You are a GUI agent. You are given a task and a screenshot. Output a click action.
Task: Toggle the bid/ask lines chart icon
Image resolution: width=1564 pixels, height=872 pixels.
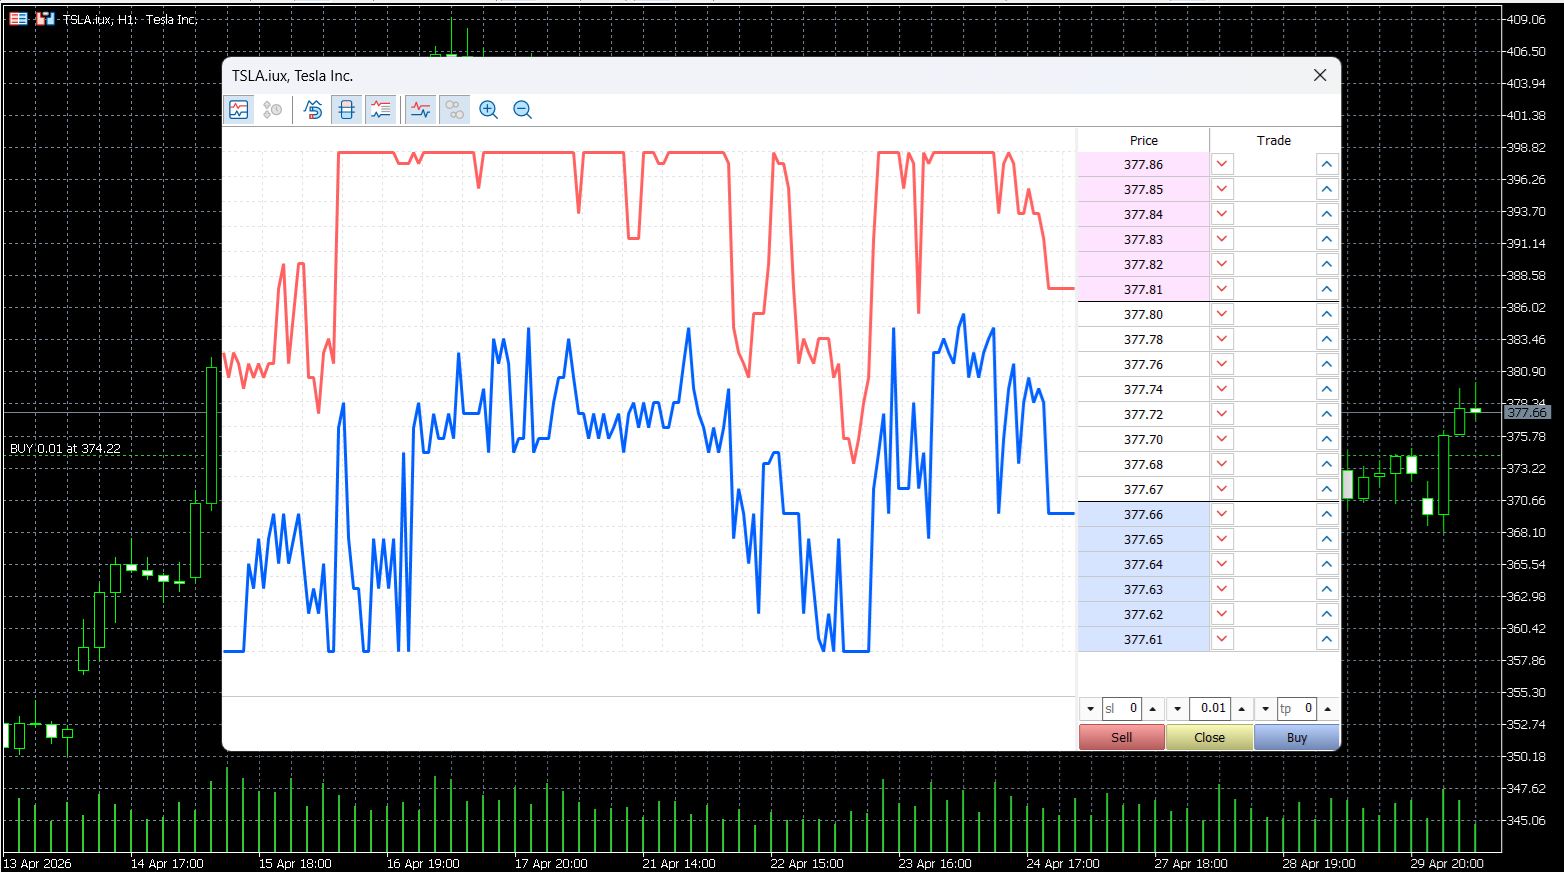pyautogui.click(x=421, y=110)
